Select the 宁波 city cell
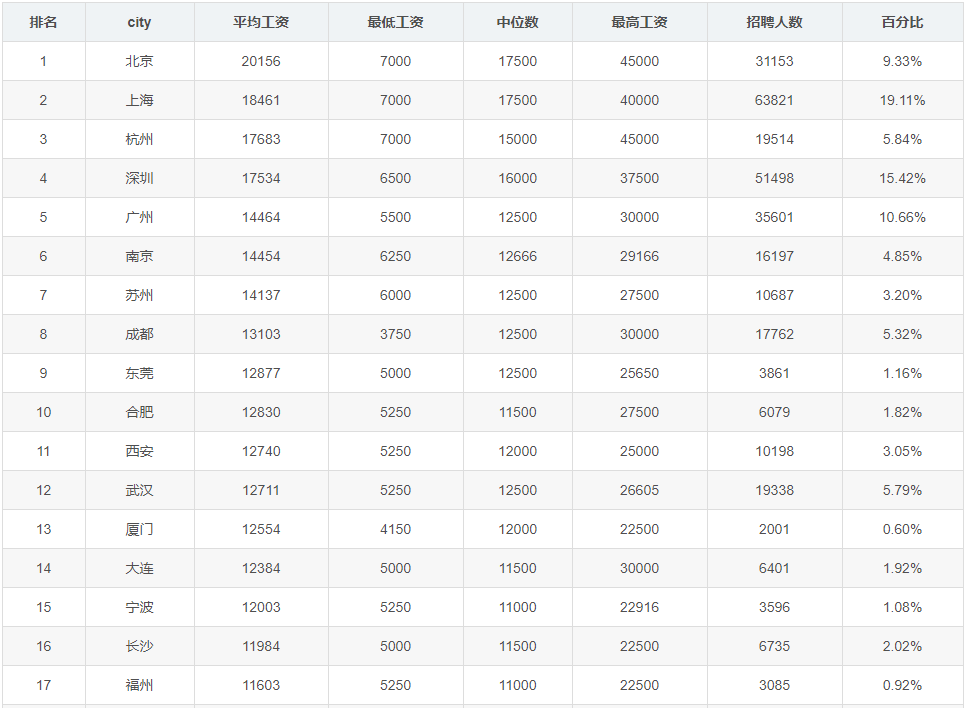Viewport: 968px width, 708px height. [139, 607]
